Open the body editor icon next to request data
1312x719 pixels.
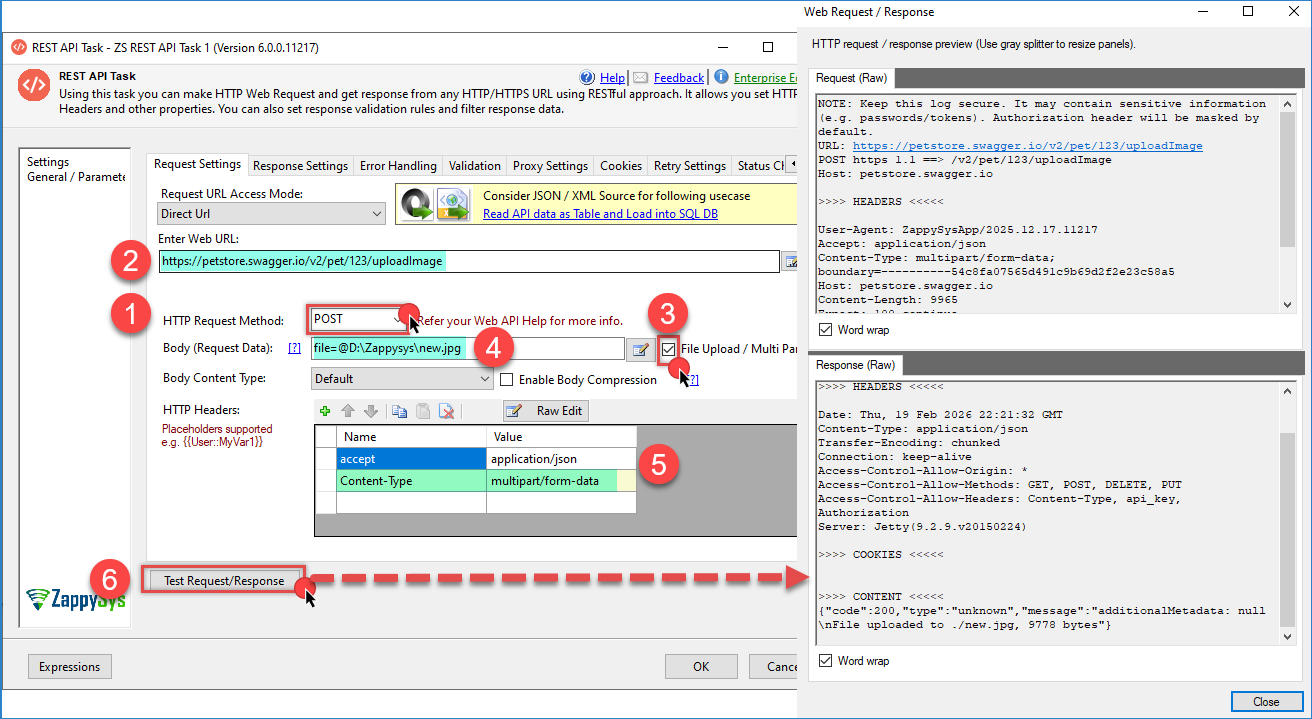click(639, 349)
